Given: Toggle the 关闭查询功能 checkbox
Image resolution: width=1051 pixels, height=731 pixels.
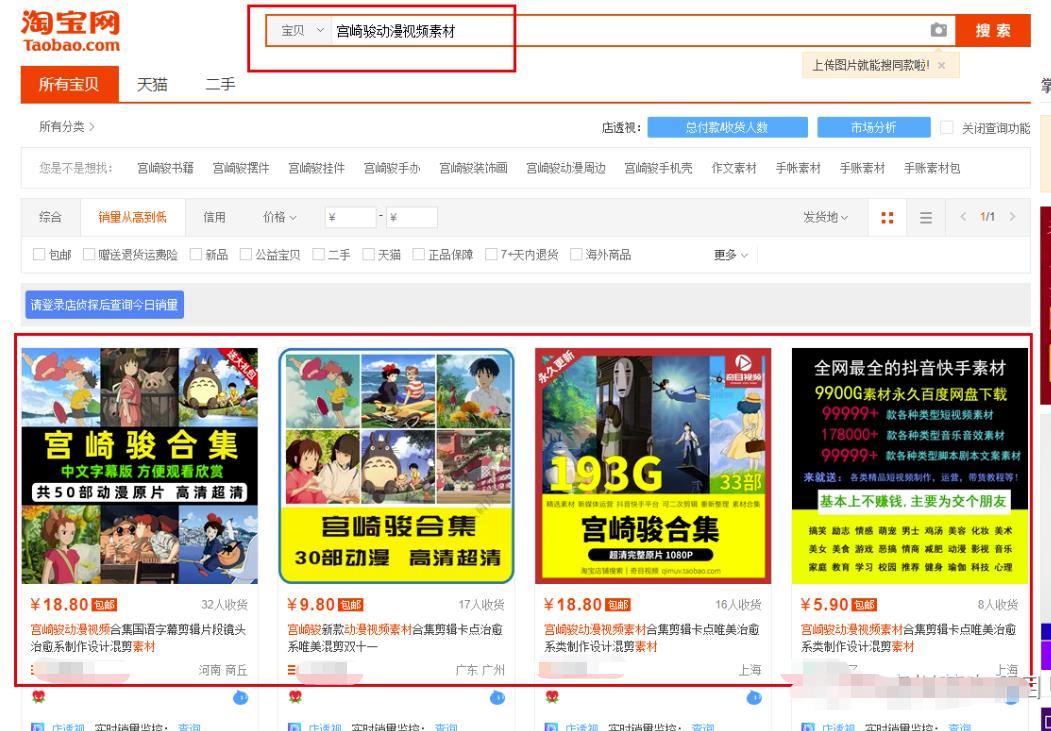Looking at the screenshot, I should click(946, 127).
